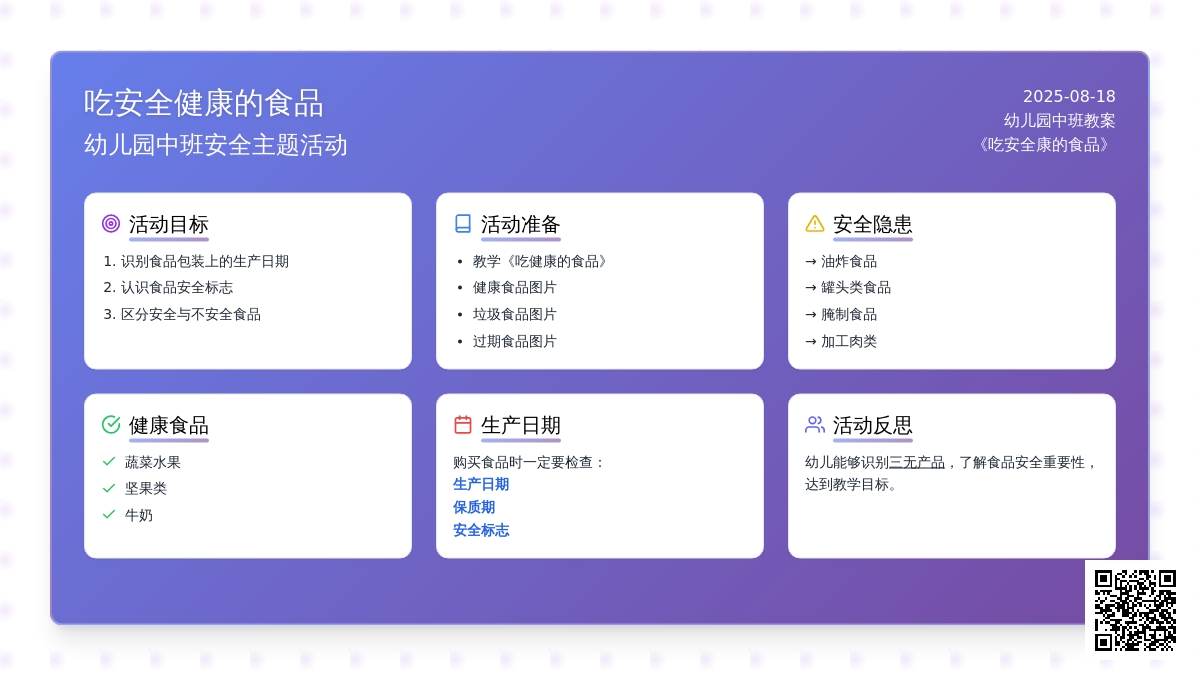Click the → 油炸食品 item
The height and width of the screenshot is (675, 1200).
[841, 261]
